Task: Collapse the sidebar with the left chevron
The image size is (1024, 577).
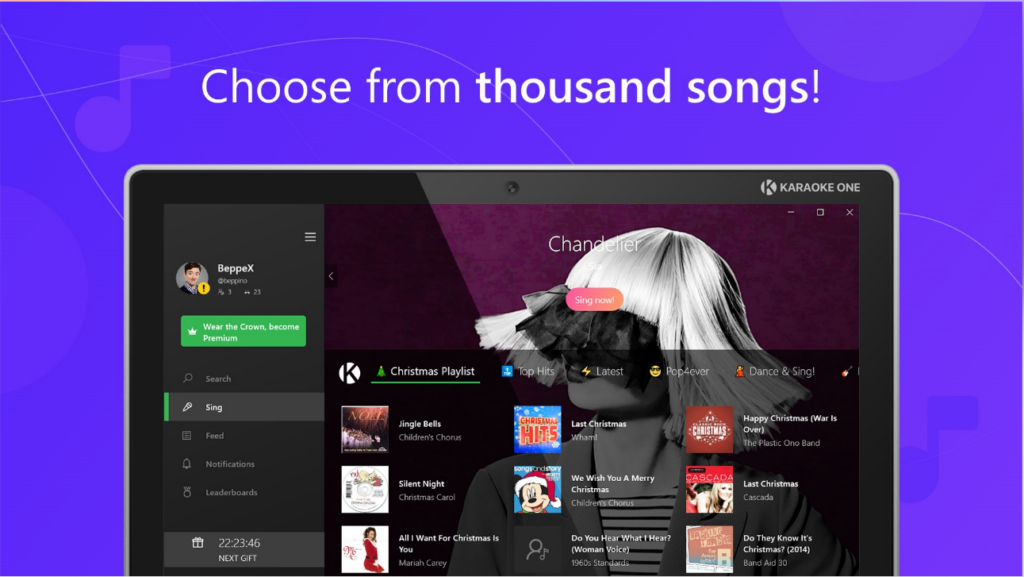Action: click(x=331, y=276)
